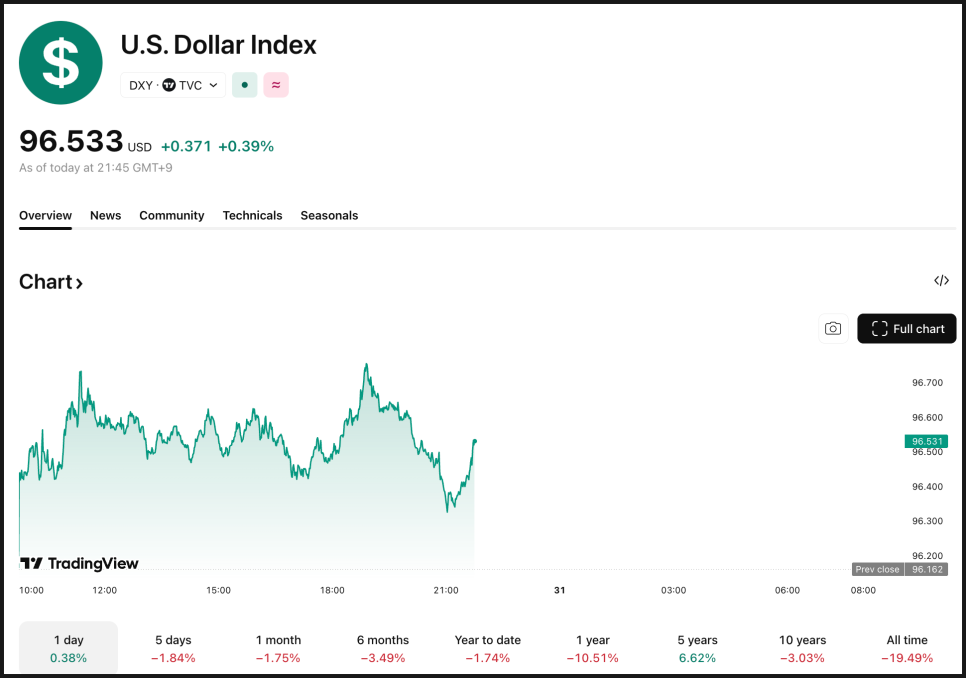Select the Community tab
Viewport: 966px width, 678px height.
pyautogui.click(x=171, y=215)
